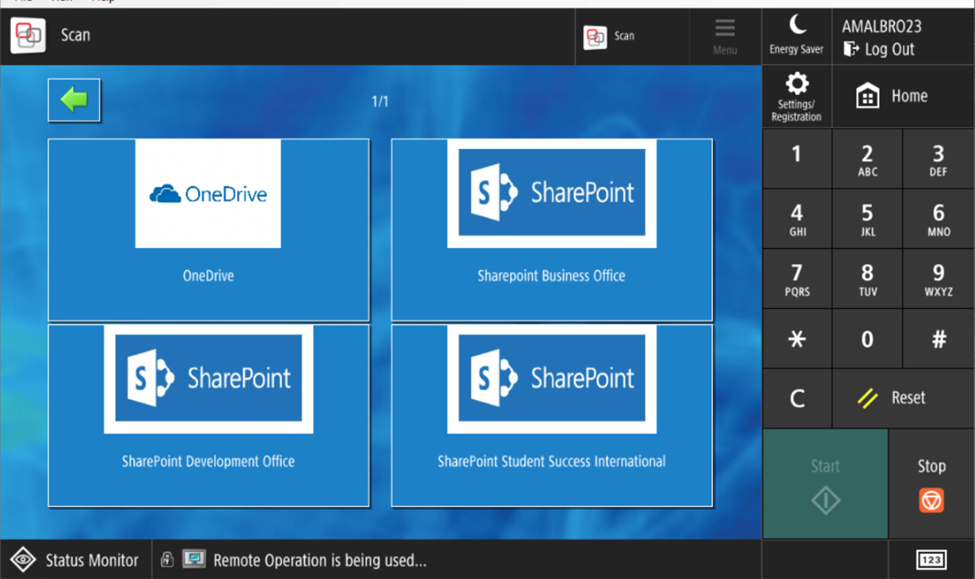Open Settings/Registration gear icon

(x=797, y=96)
